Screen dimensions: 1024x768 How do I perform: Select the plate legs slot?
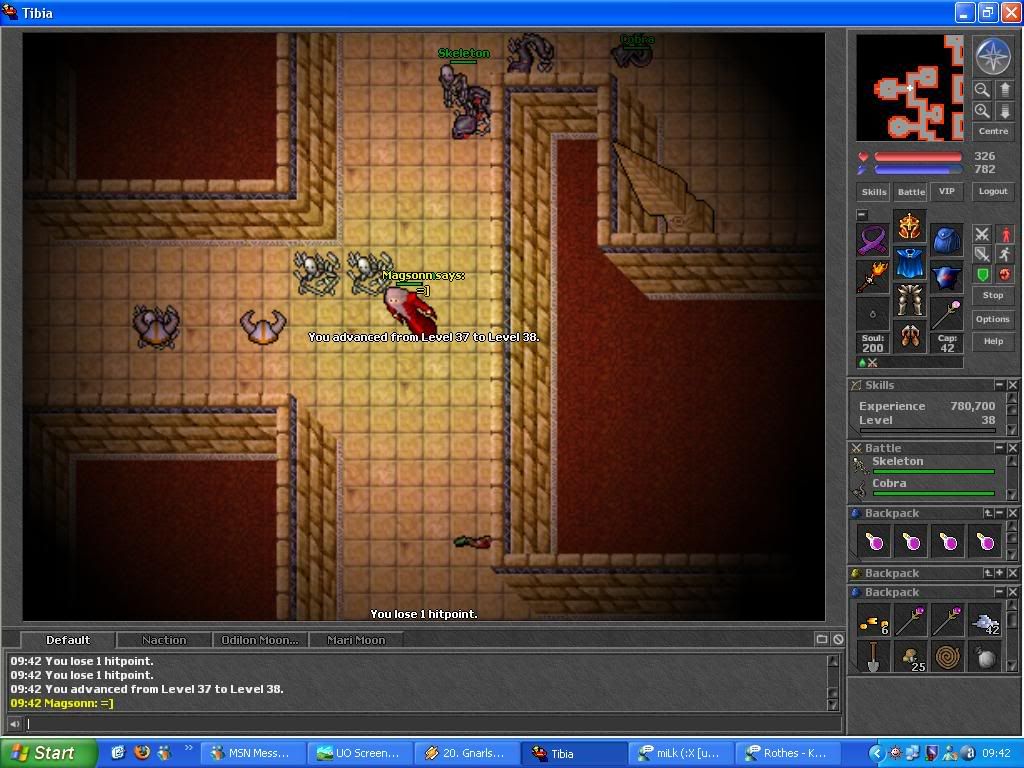[910, 300]
